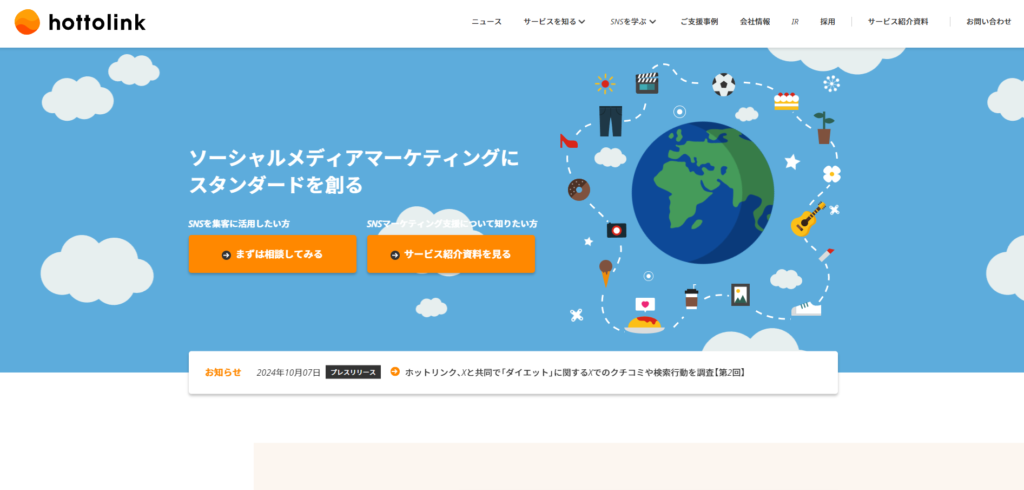Click the heart speech bubble icon

tap(645, 304)
